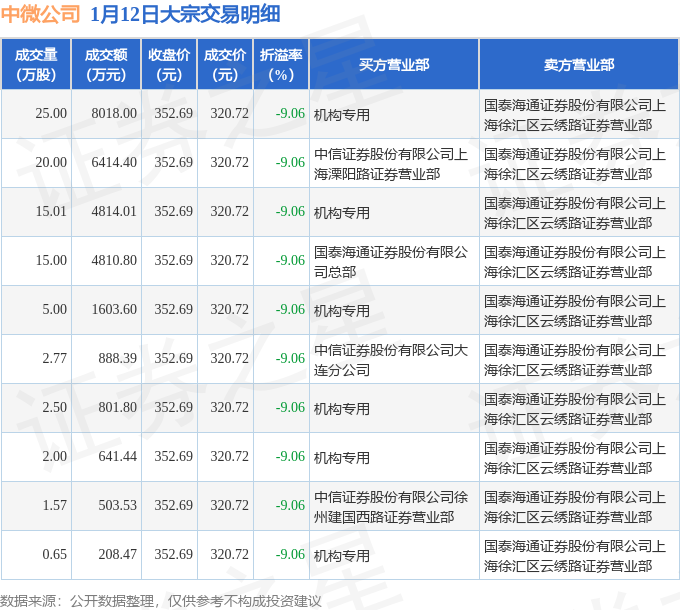
Task: Select the 折溢率(%) column header
Action: click(281, 65)
